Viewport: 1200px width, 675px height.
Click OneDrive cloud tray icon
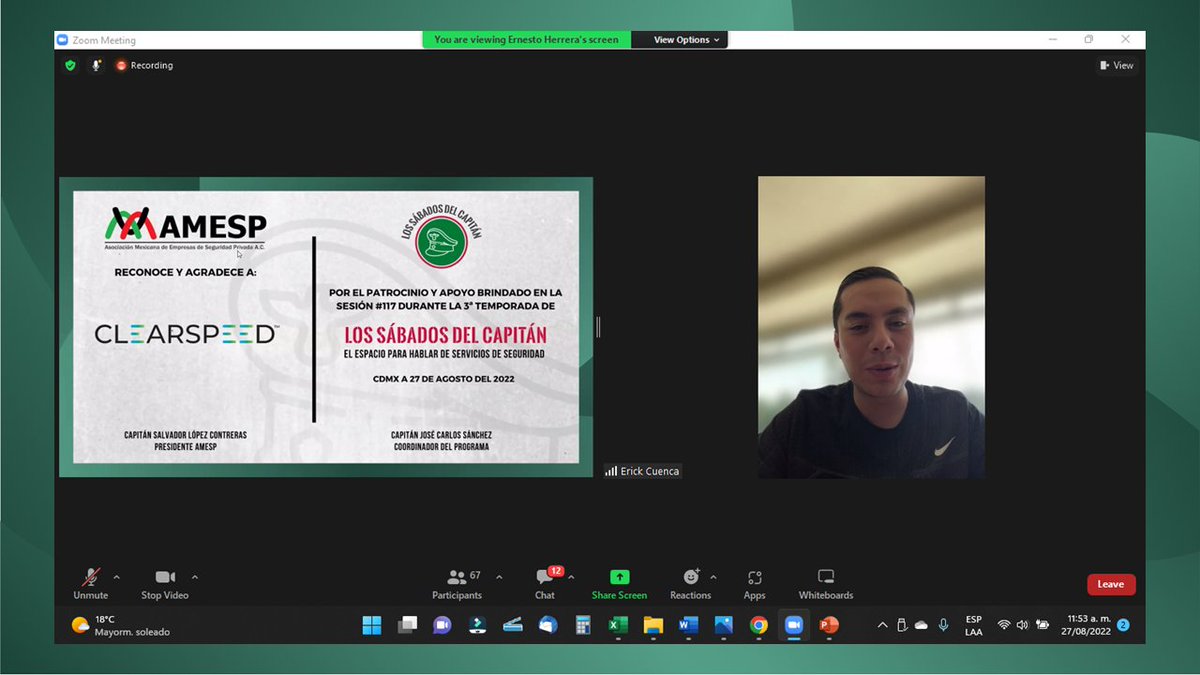pyautogui.click(x=921, y=625)
